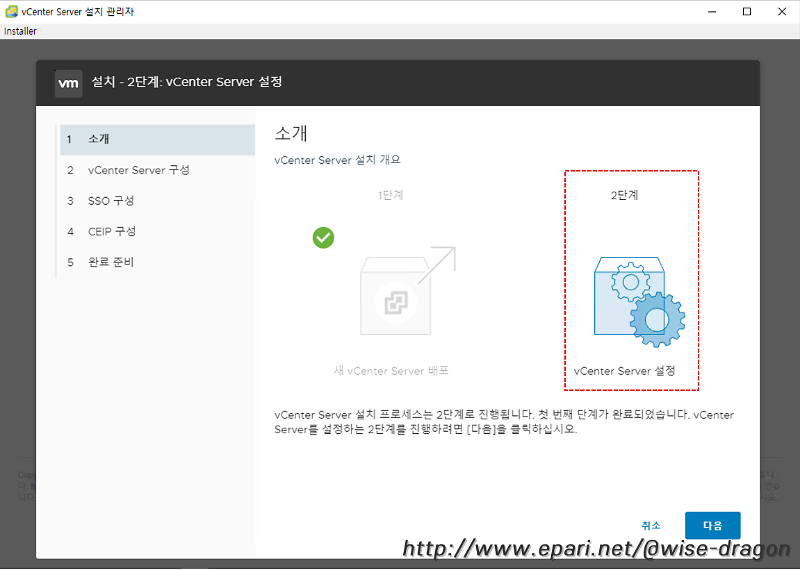Click the vCenter Server 설치 개요 subtitle
The width and height of the screenshot is (800, 570).
click(x=337, y=160)
